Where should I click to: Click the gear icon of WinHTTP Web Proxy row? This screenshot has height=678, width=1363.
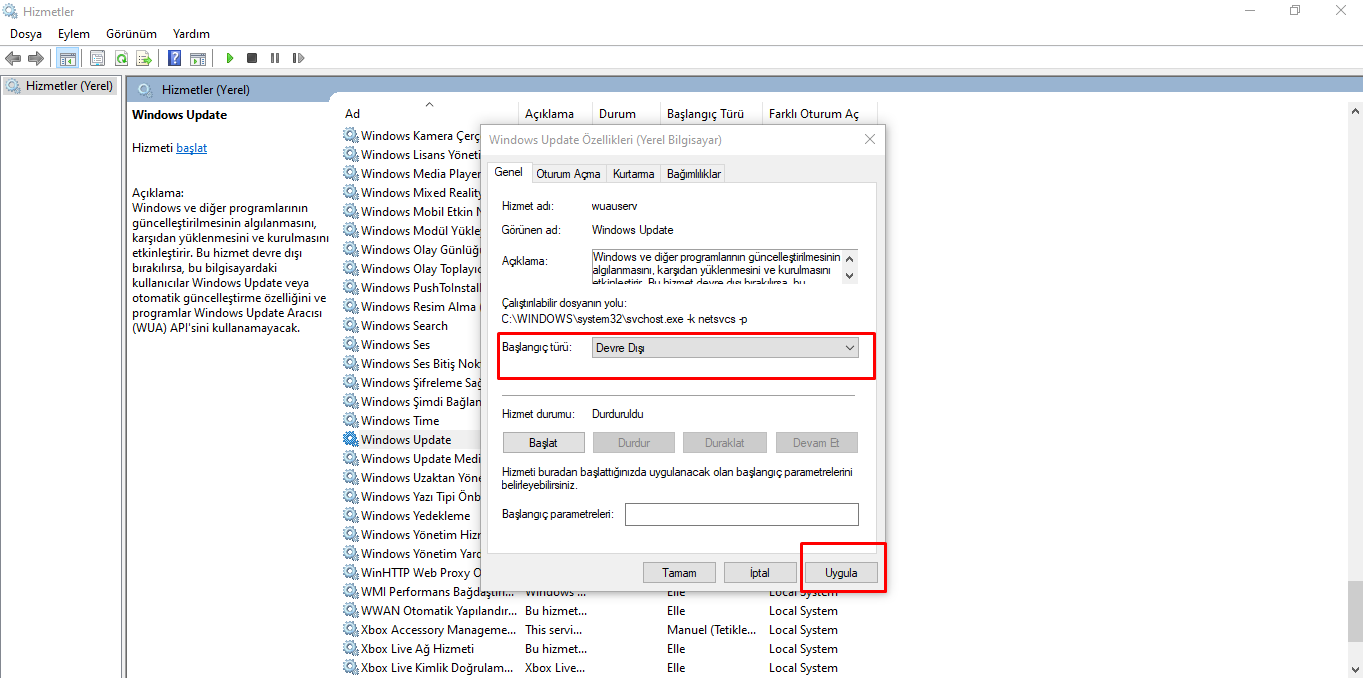click(x=351, y=572)
